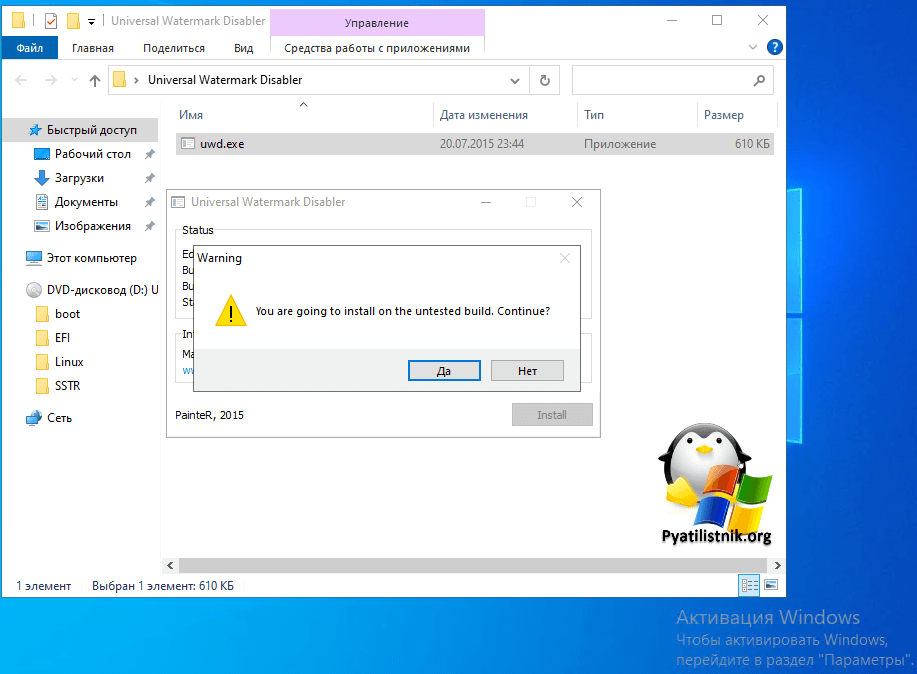Click the pin icon beside Документы

[150, 202]
